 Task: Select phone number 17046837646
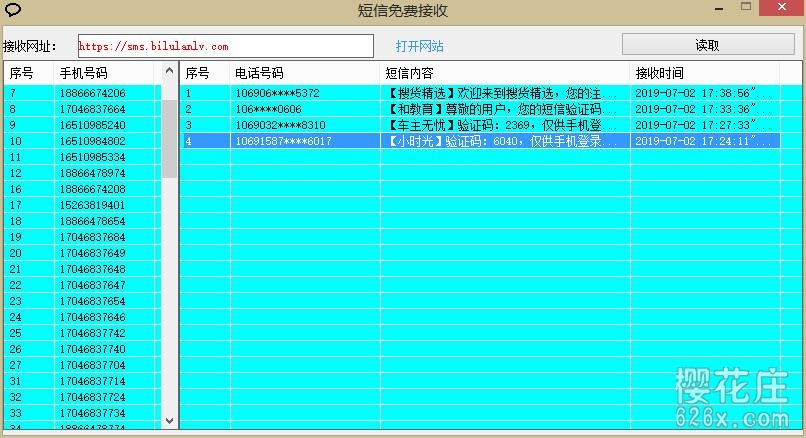[93, 317]
